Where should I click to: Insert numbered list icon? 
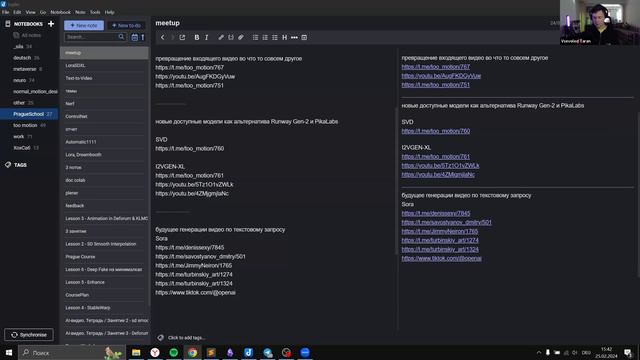tap(265, 37)
